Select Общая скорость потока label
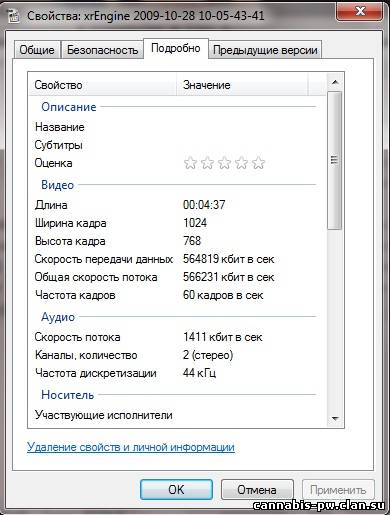This screenshot has width=390, height=515. click(x=96, y=277)
